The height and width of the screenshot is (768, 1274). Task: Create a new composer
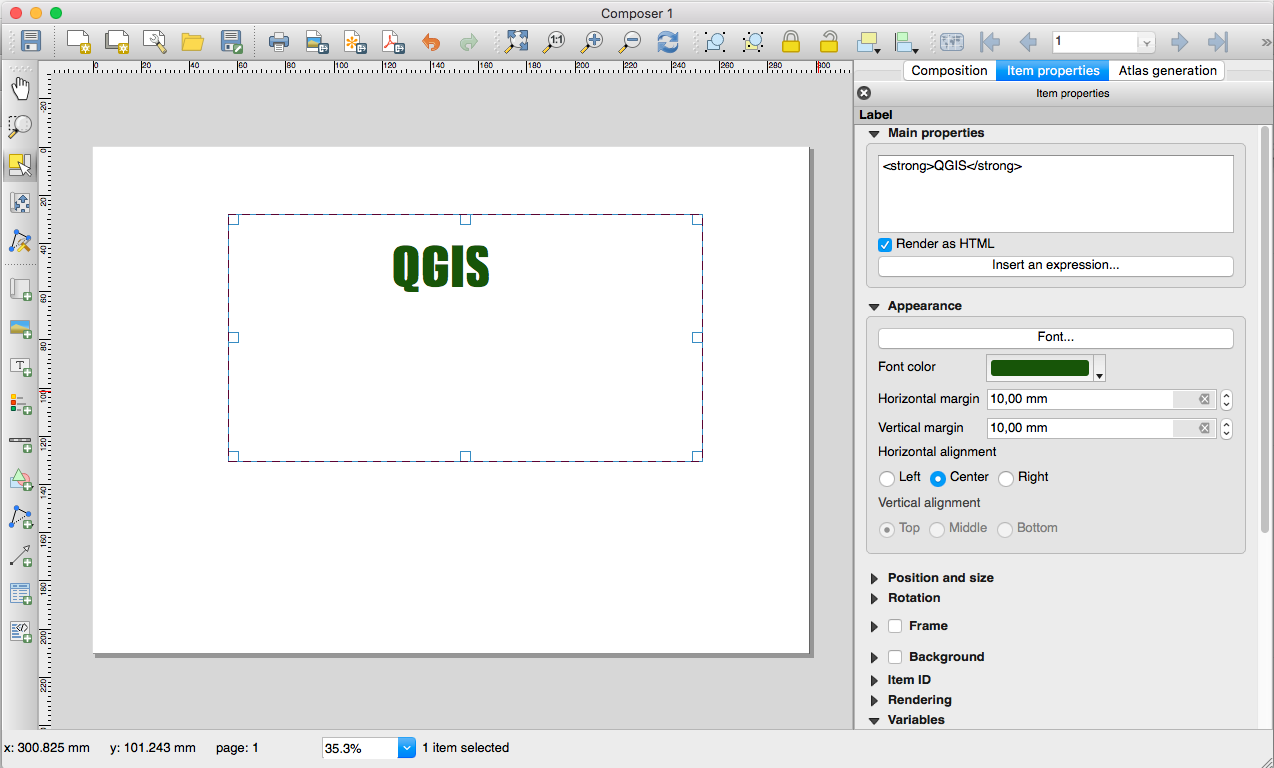(x=78, y=42)
